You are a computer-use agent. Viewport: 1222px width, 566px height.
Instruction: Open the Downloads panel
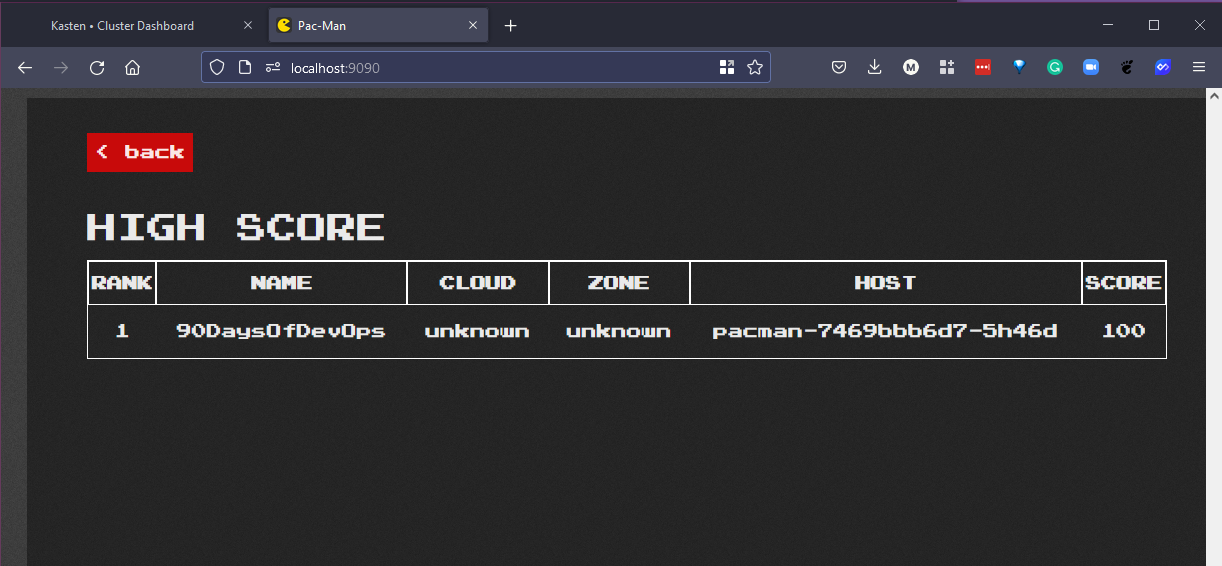pos(874,67)
